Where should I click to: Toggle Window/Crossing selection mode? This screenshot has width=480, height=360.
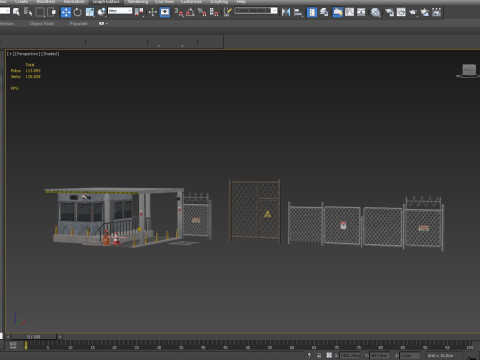click(x=52, y=12)
